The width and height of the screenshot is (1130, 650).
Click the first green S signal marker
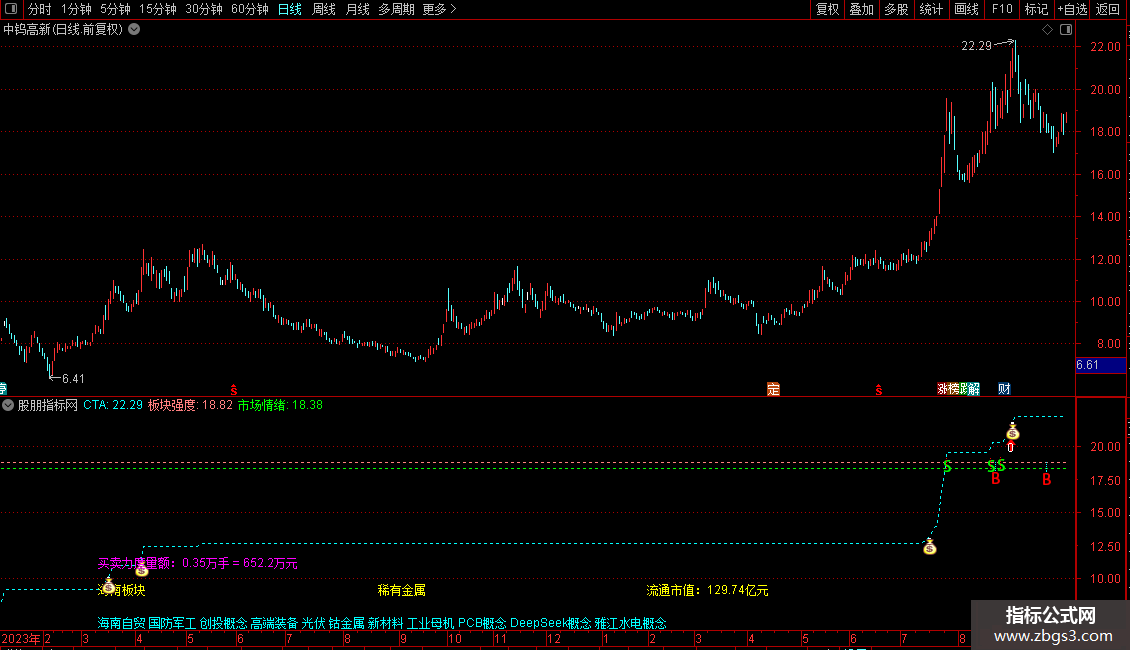[x=947, y=467]
